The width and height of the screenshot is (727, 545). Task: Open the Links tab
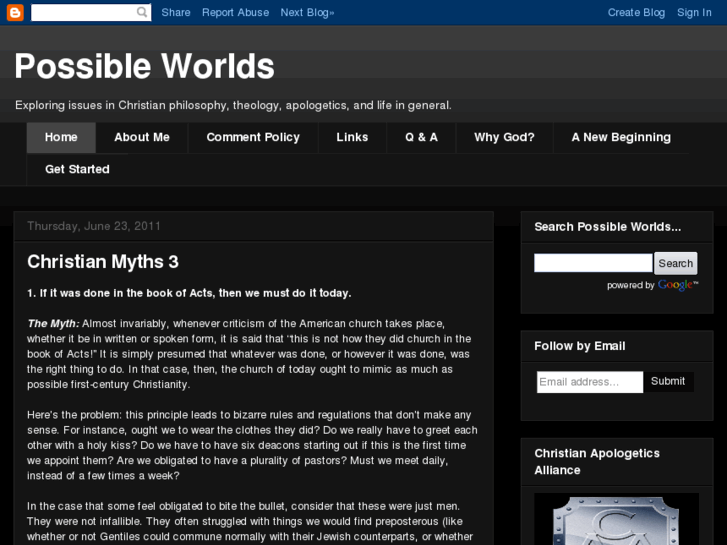coord(352,137)
